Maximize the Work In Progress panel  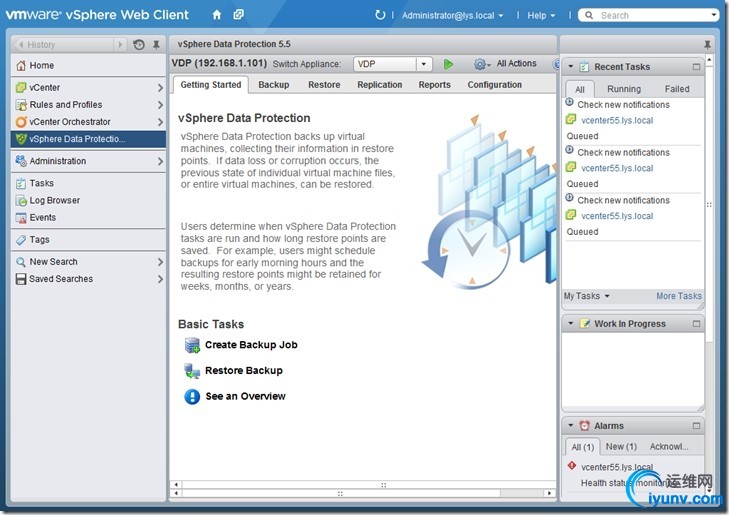tap(696, 324)
